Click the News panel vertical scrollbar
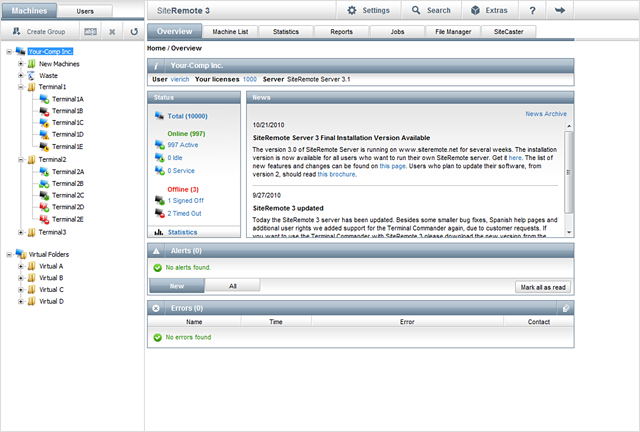 tap(569, 180)
